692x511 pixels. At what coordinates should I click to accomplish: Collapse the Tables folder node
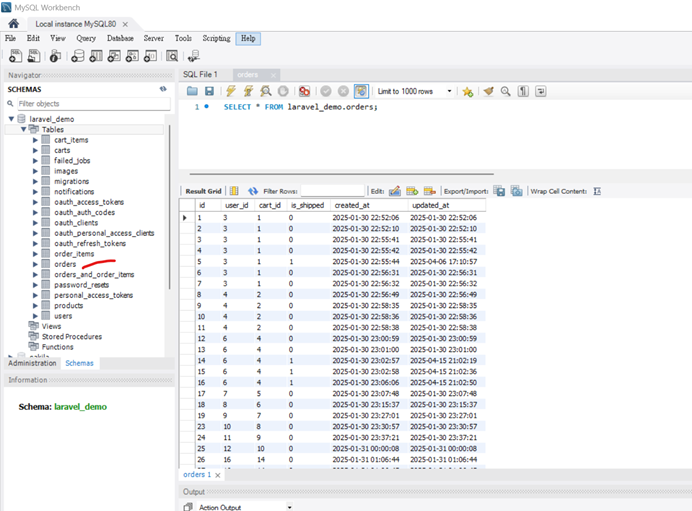click(x=23, y=129)
